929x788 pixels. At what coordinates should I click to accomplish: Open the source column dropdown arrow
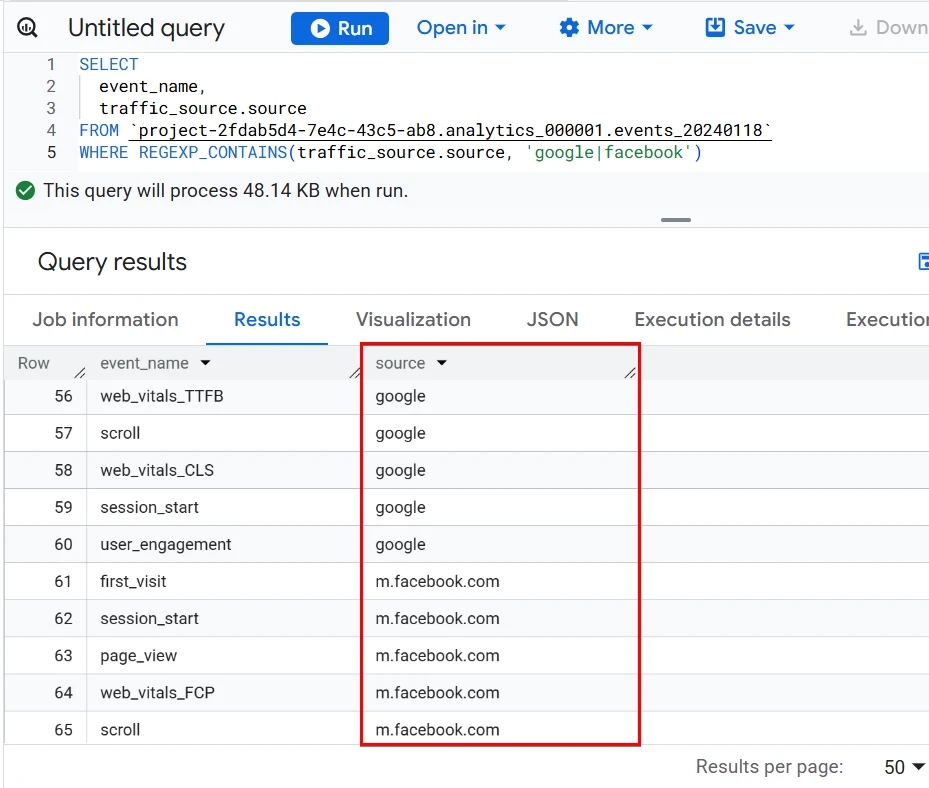pos(441,363)
